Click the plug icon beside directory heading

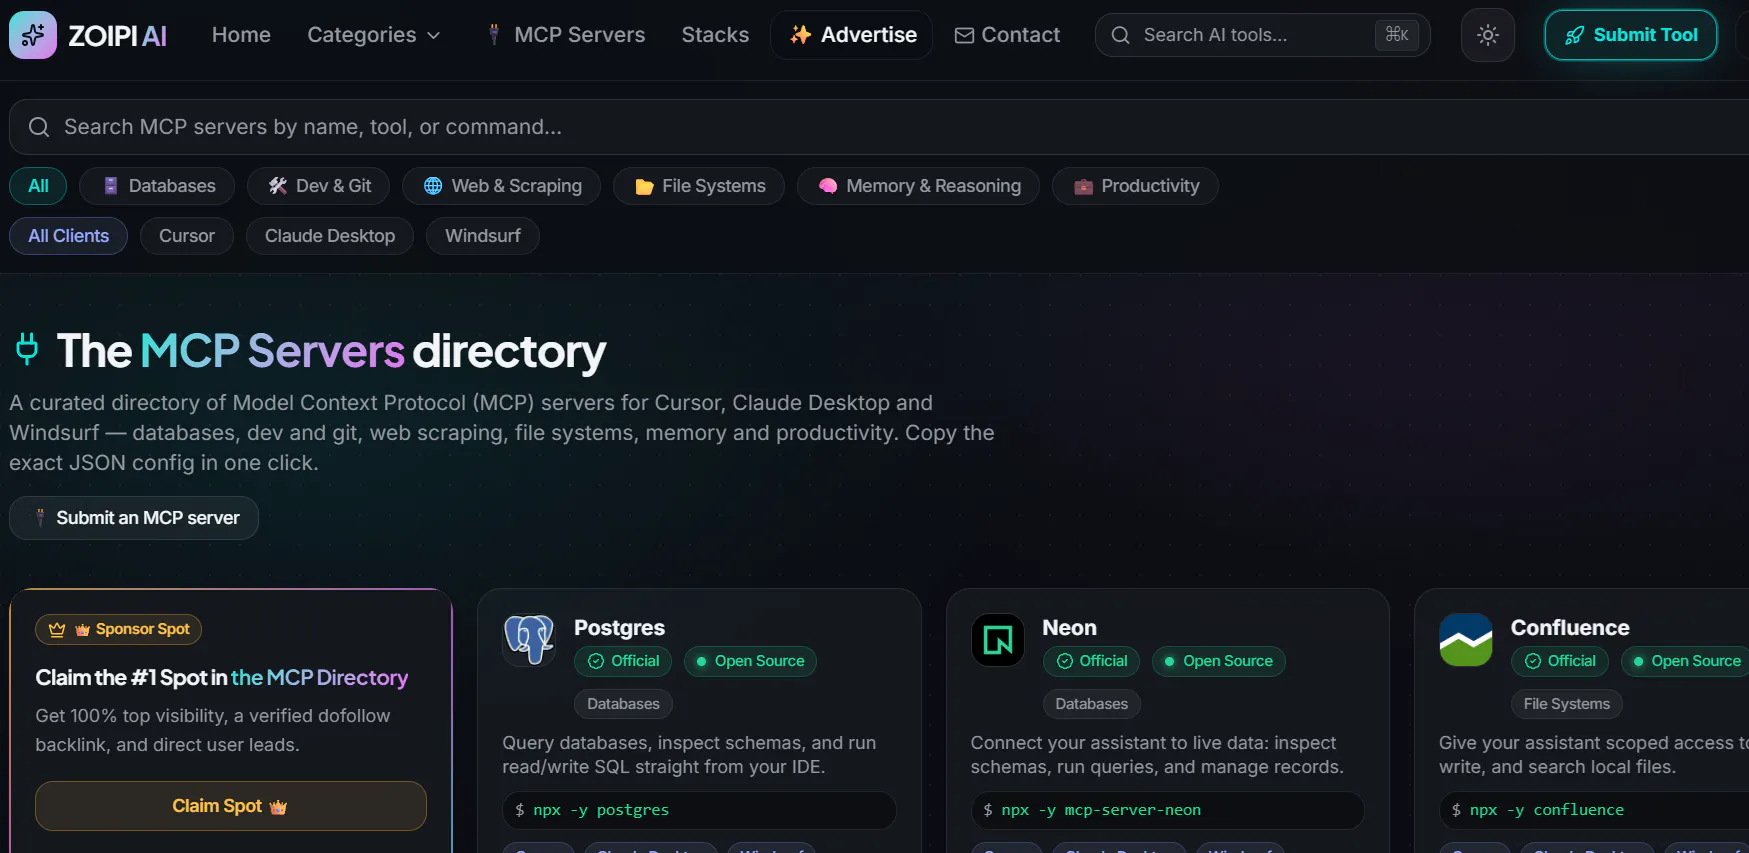click(x=27, y=349)
